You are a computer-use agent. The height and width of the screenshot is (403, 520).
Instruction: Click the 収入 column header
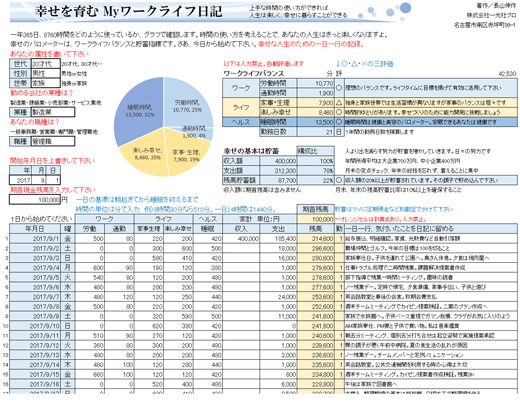point(241,229)
